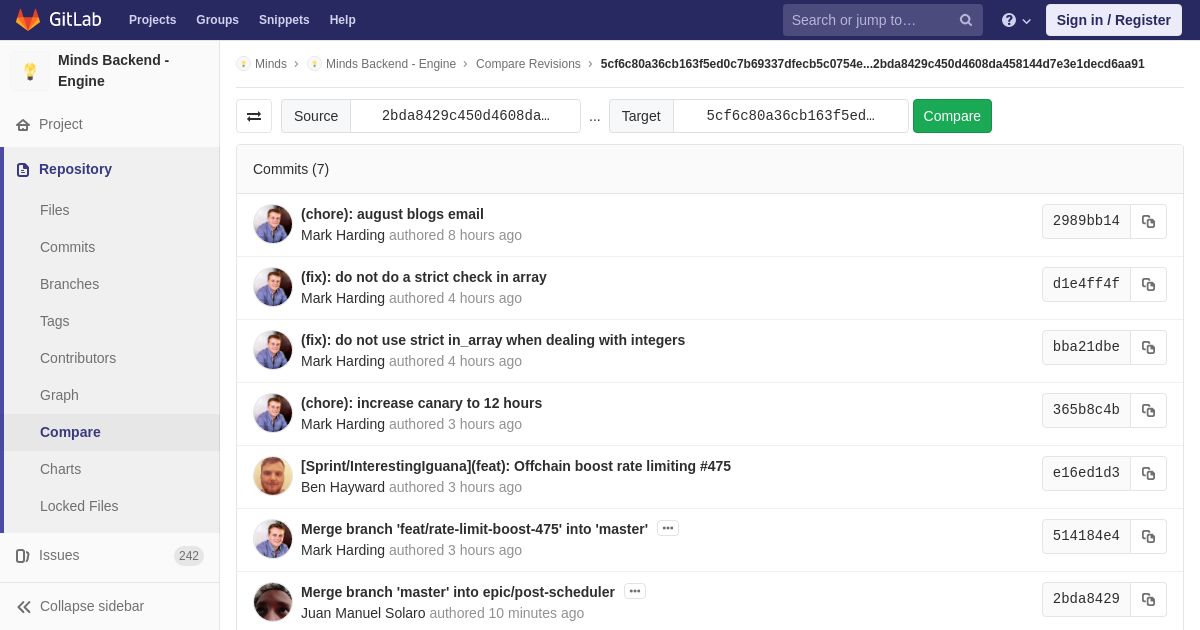
Task: Open strict in_array integers fix commit
Action: pyautogui.click(x=493, y=340)
